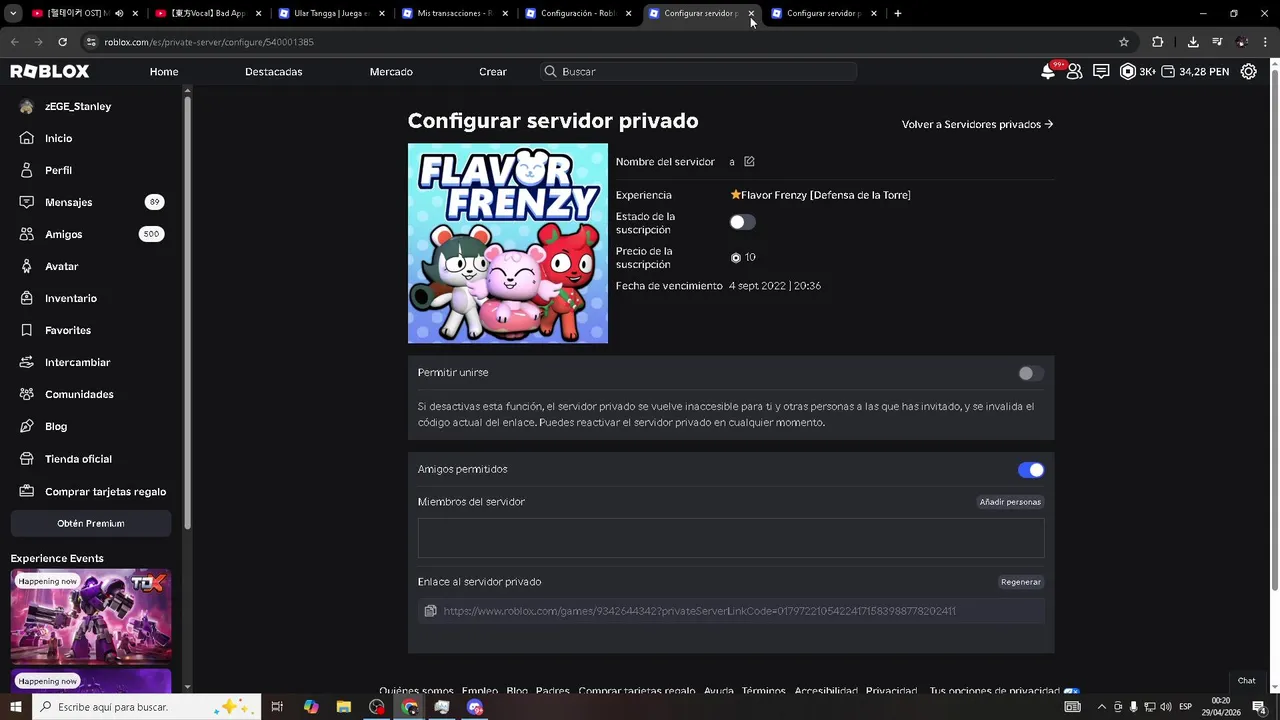Disable the Amigos permitidos switch
The image size is (1280, 720).
point(1031,470)
